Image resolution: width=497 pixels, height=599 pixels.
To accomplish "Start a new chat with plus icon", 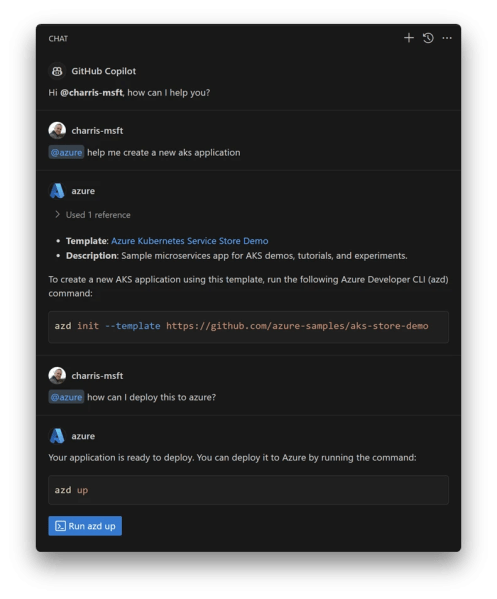I will [408, 38].
